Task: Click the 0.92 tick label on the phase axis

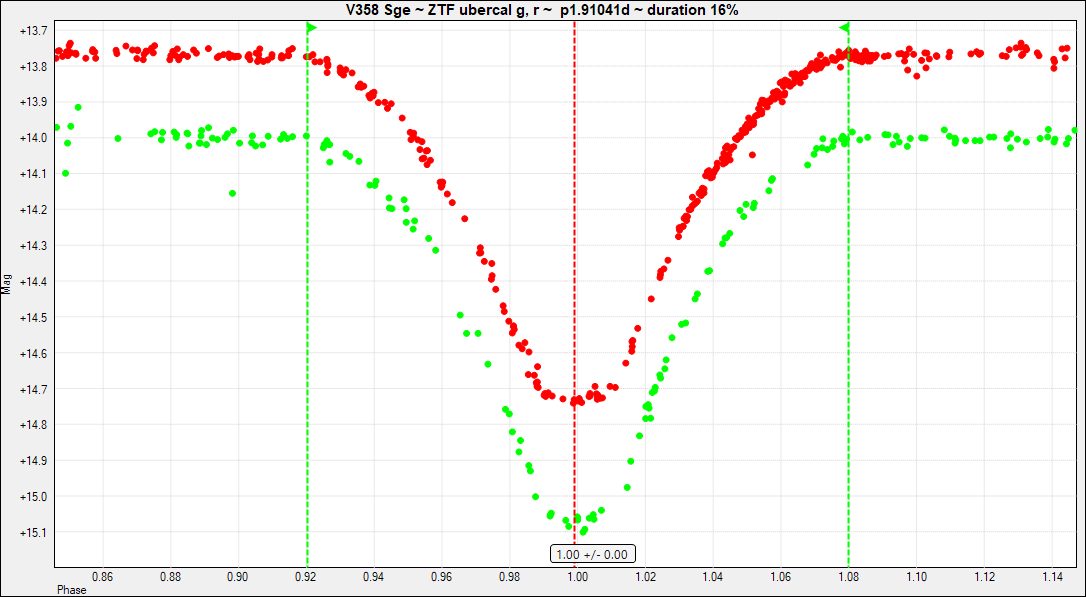Action: click(x=305, y=577)
